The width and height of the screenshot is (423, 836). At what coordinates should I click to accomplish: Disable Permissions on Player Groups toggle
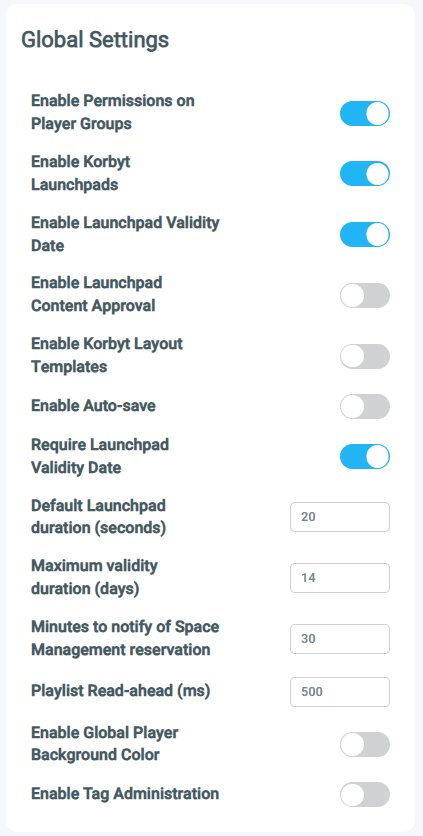point(365,113)
